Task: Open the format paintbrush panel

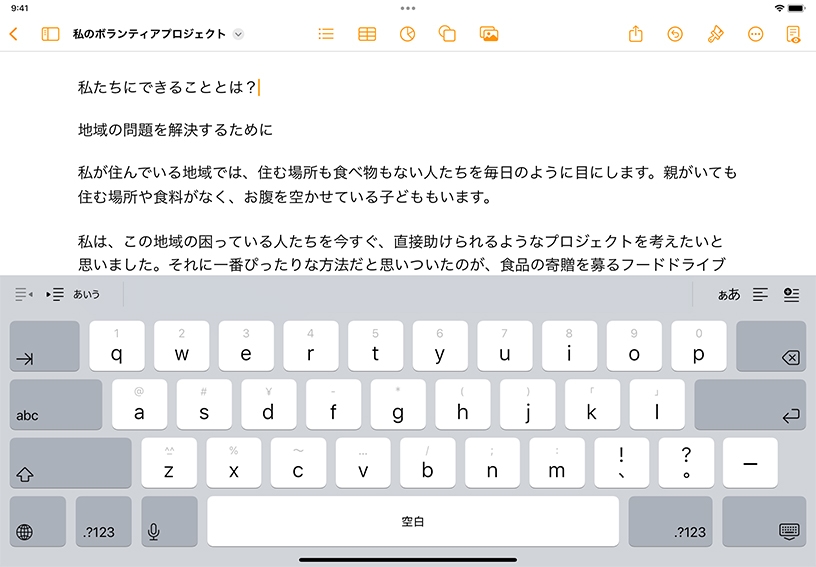Action: pyautogui.click(x=715, y=34)
